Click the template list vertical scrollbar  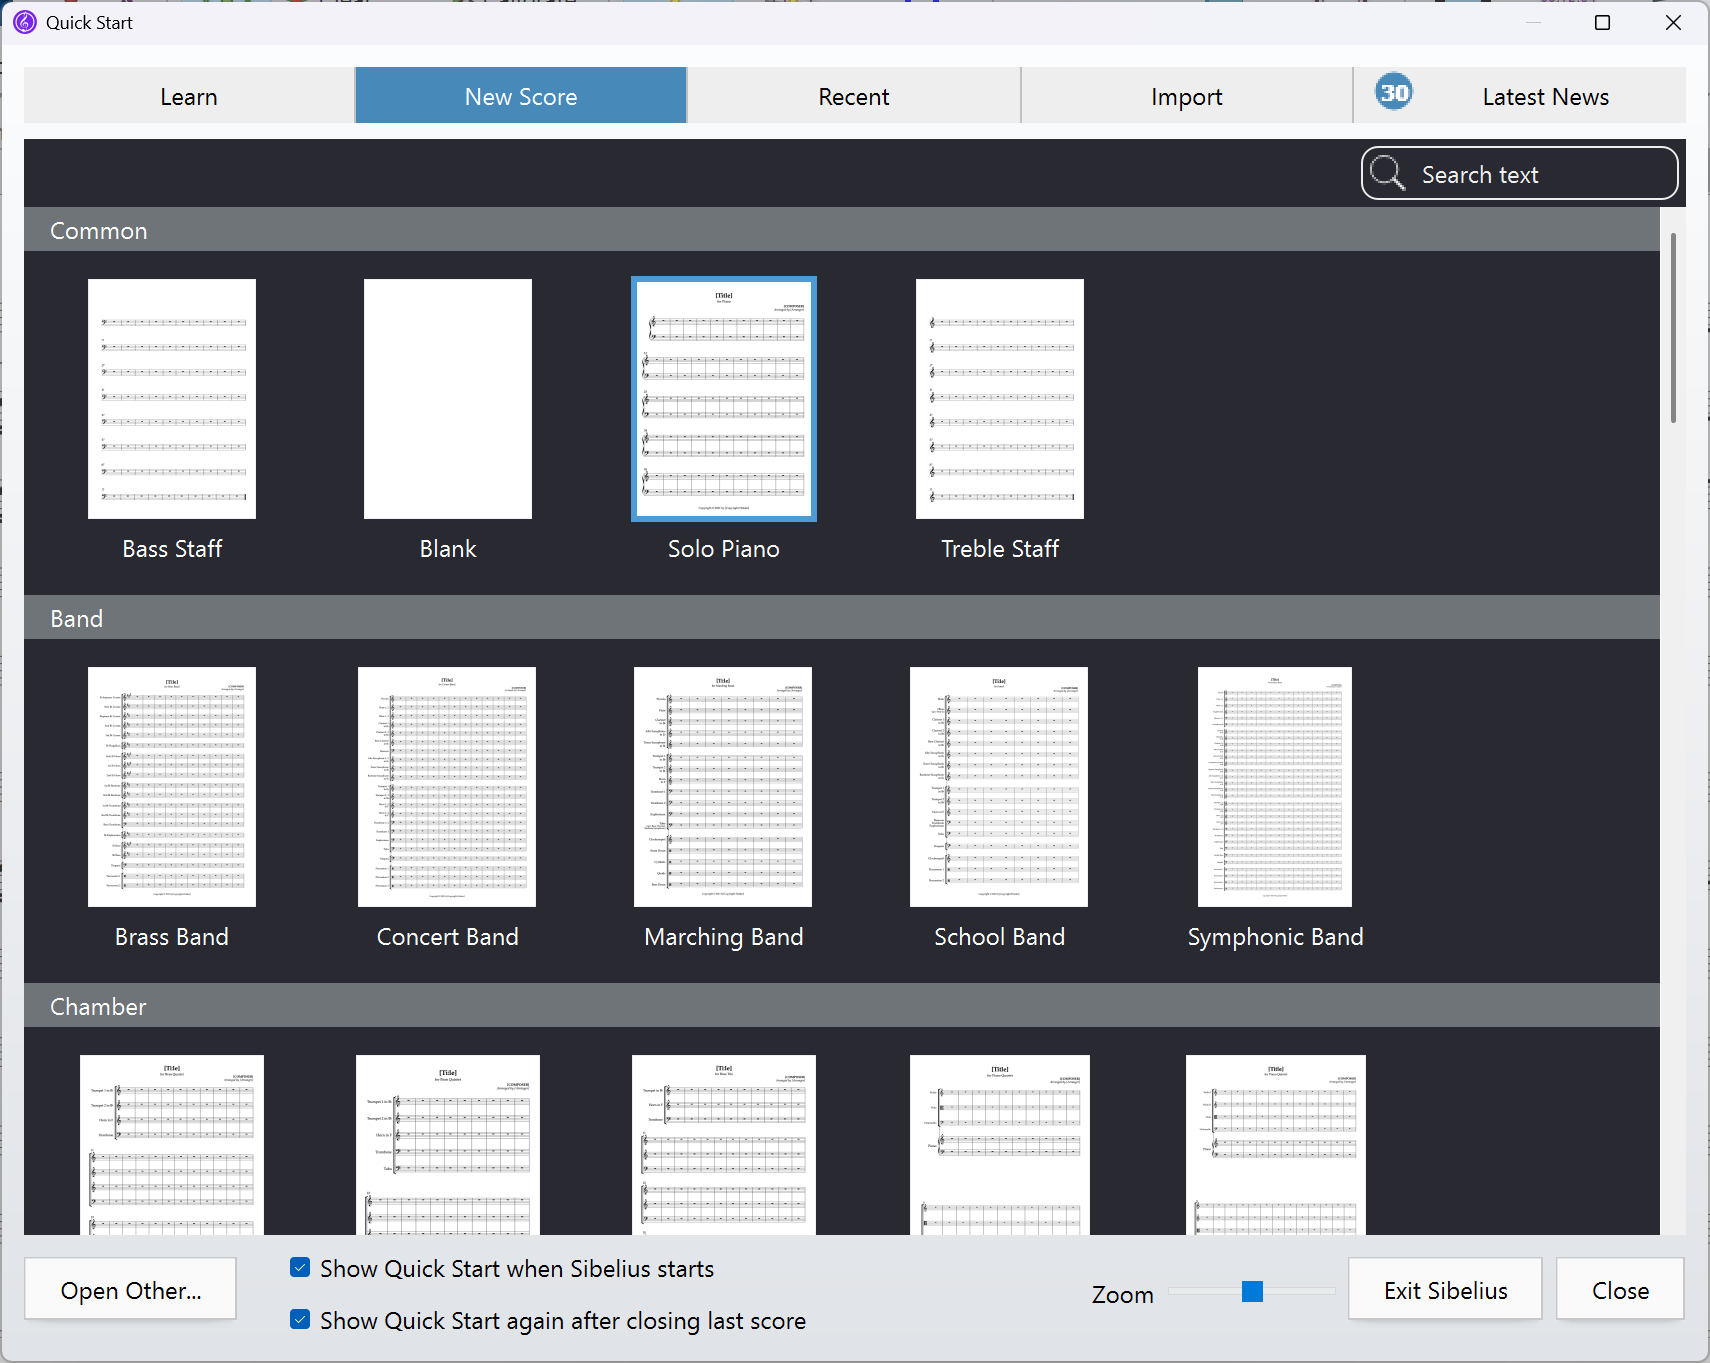click(x=1673, y=328)
